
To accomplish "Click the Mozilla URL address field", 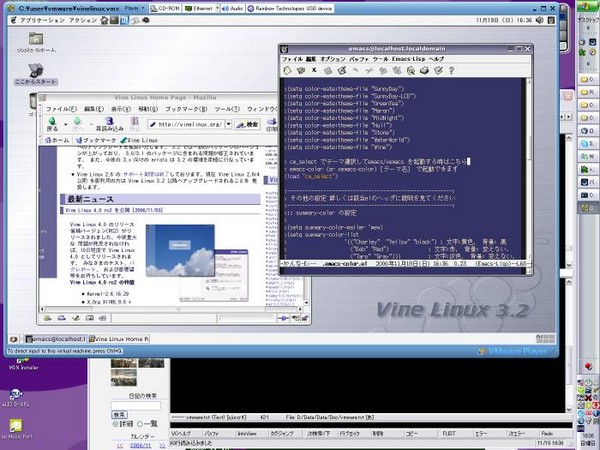I will tap(186, 124).
